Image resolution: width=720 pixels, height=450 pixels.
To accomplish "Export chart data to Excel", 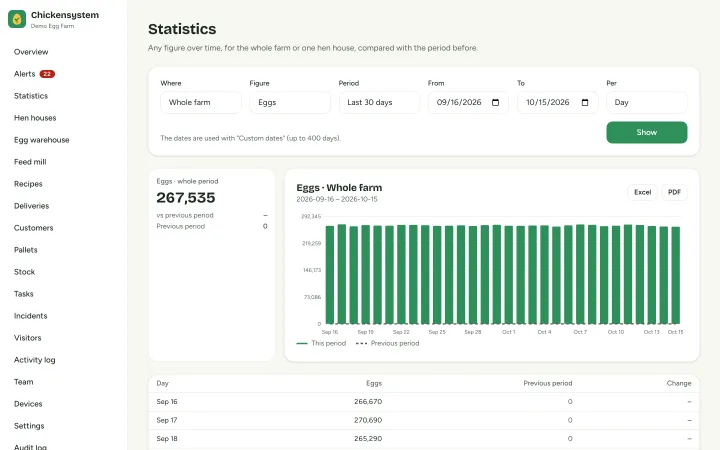I will [x=642, y=192].
